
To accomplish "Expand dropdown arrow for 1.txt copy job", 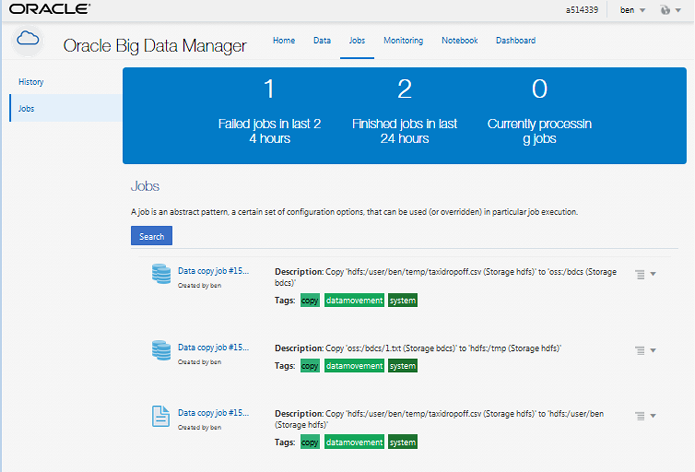I will click(x=653, y=350).
